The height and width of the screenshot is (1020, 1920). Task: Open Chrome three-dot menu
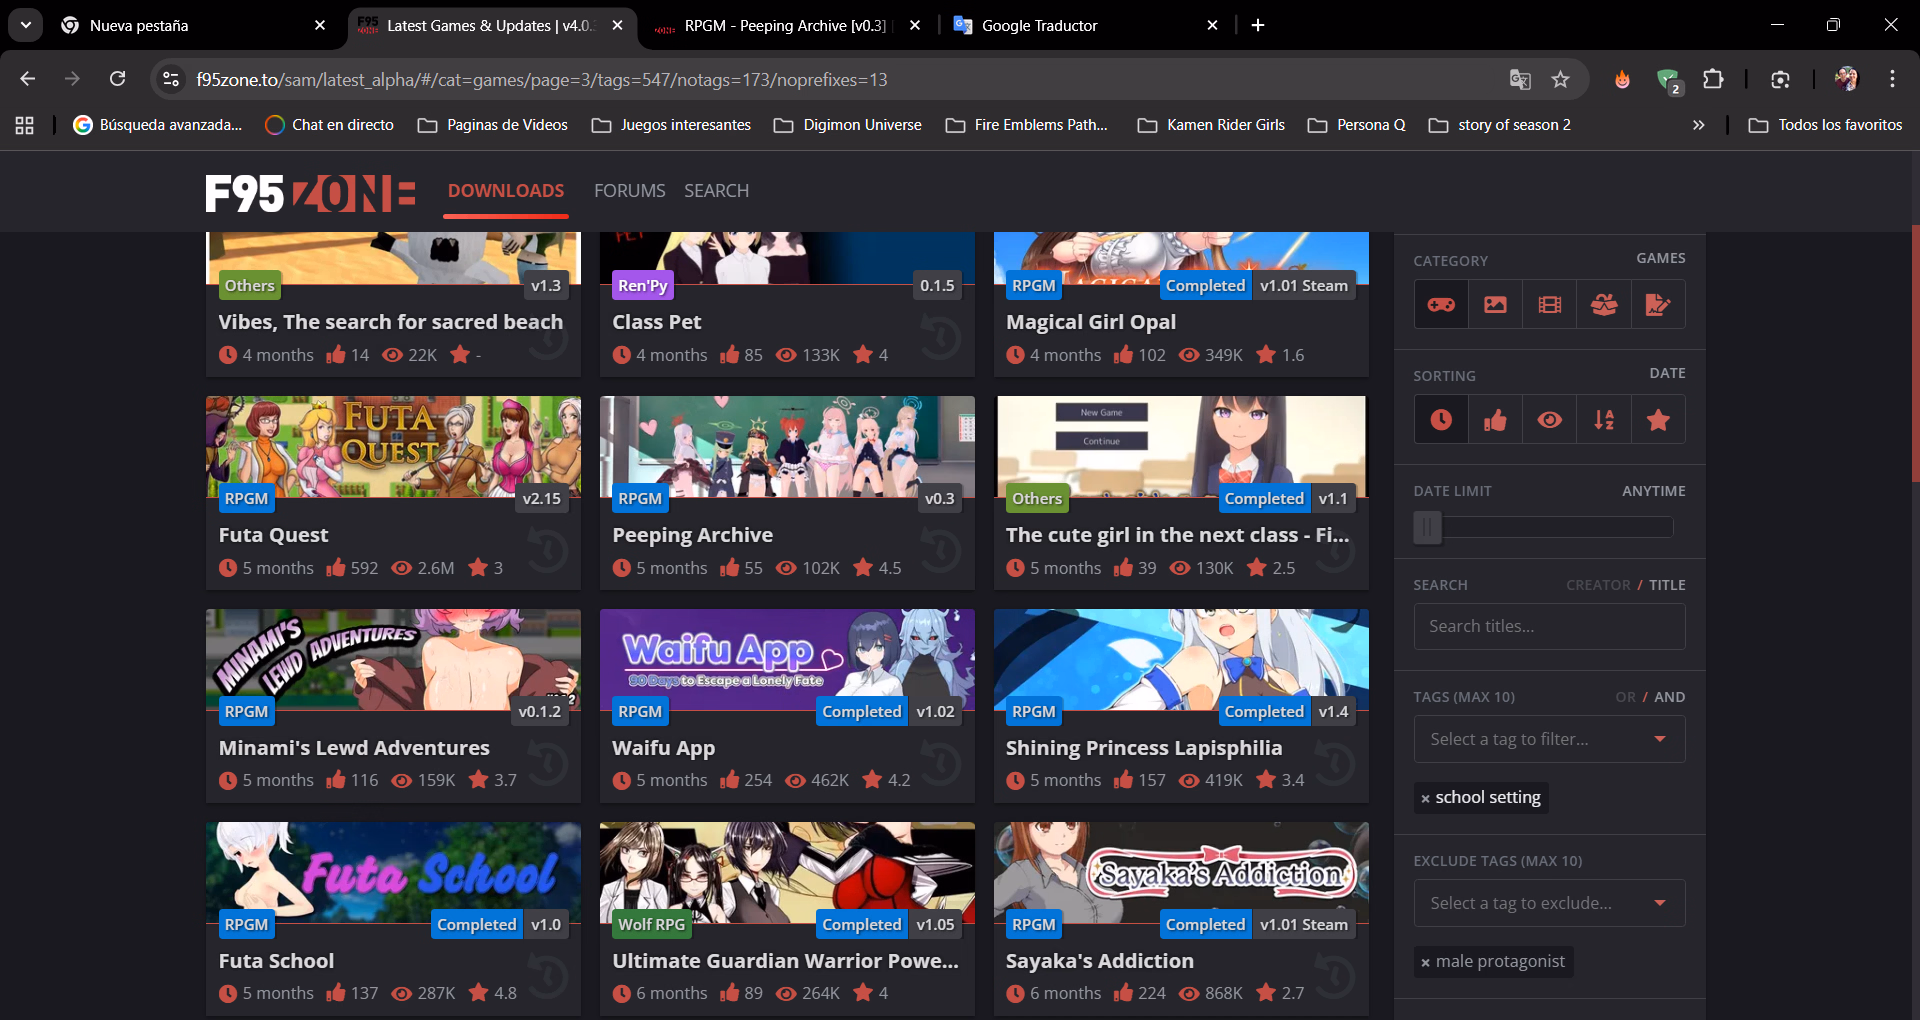click(x=1892, y=79)
